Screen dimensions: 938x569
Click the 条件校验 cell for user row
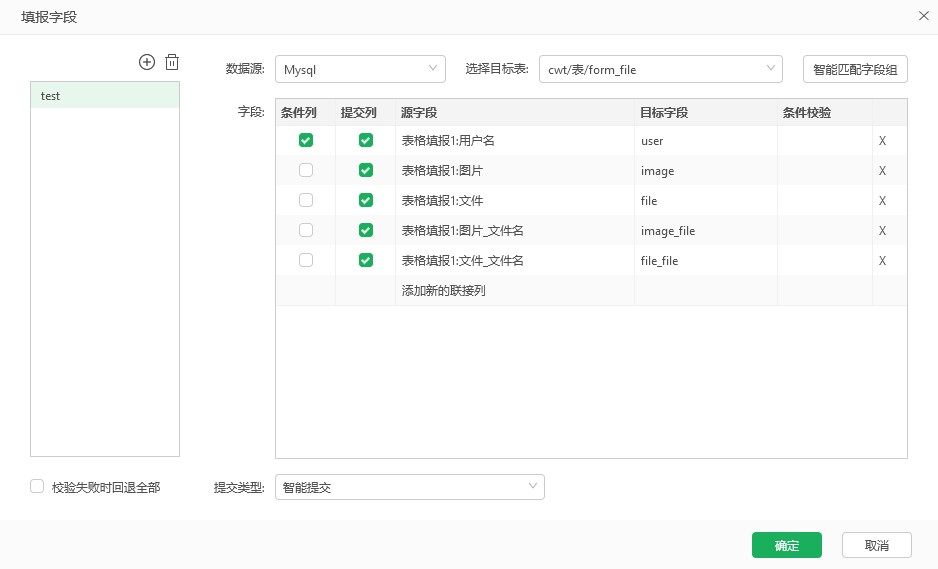tap(825, 141)
